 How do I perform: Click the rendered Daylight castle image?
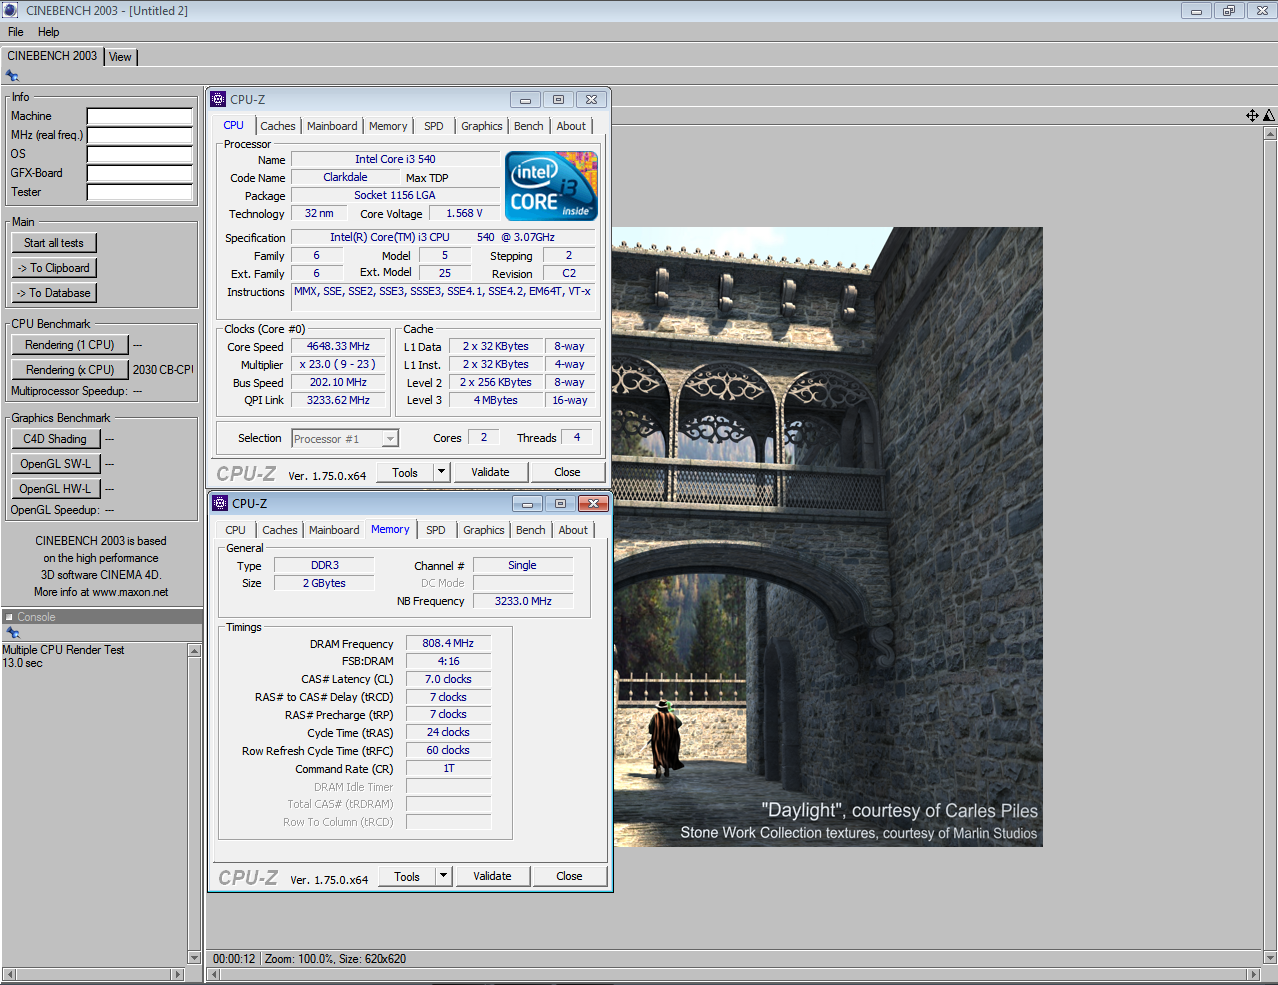coord(828,537)
